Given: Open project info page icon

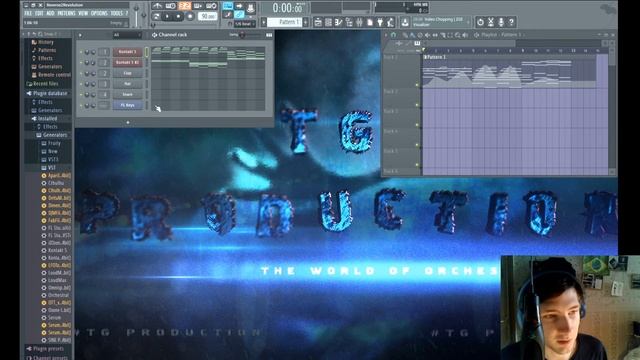Looking at the screenshot, I should tap(370, 22).
